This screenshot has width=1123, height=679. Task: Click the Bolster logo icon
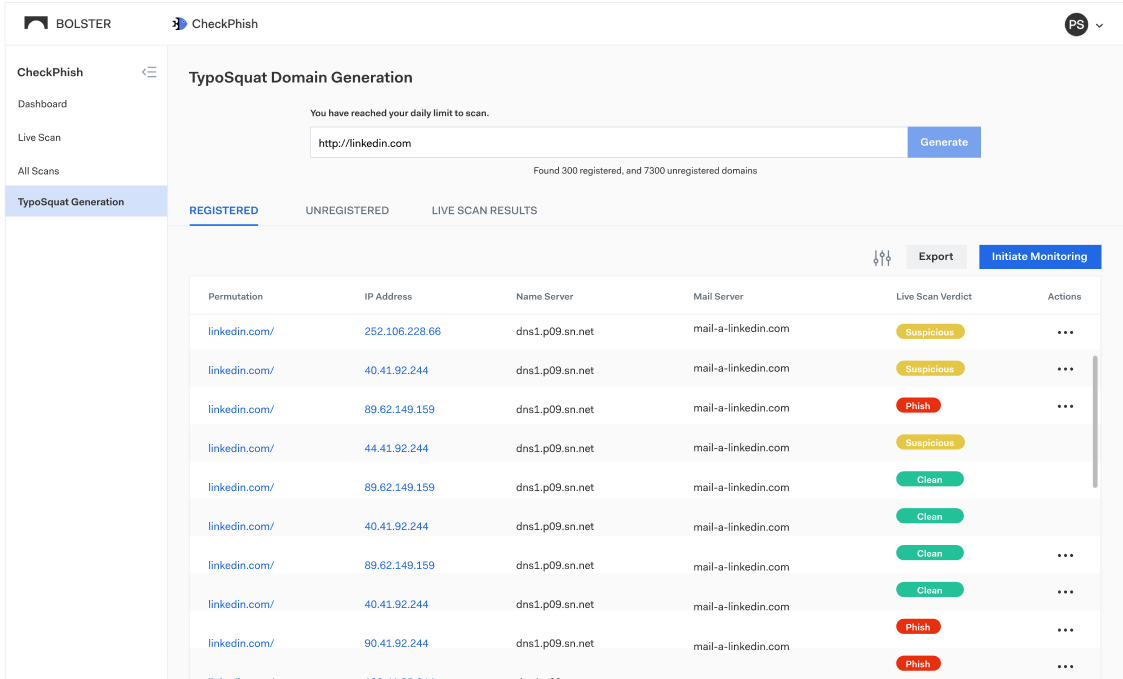point(35,23)
